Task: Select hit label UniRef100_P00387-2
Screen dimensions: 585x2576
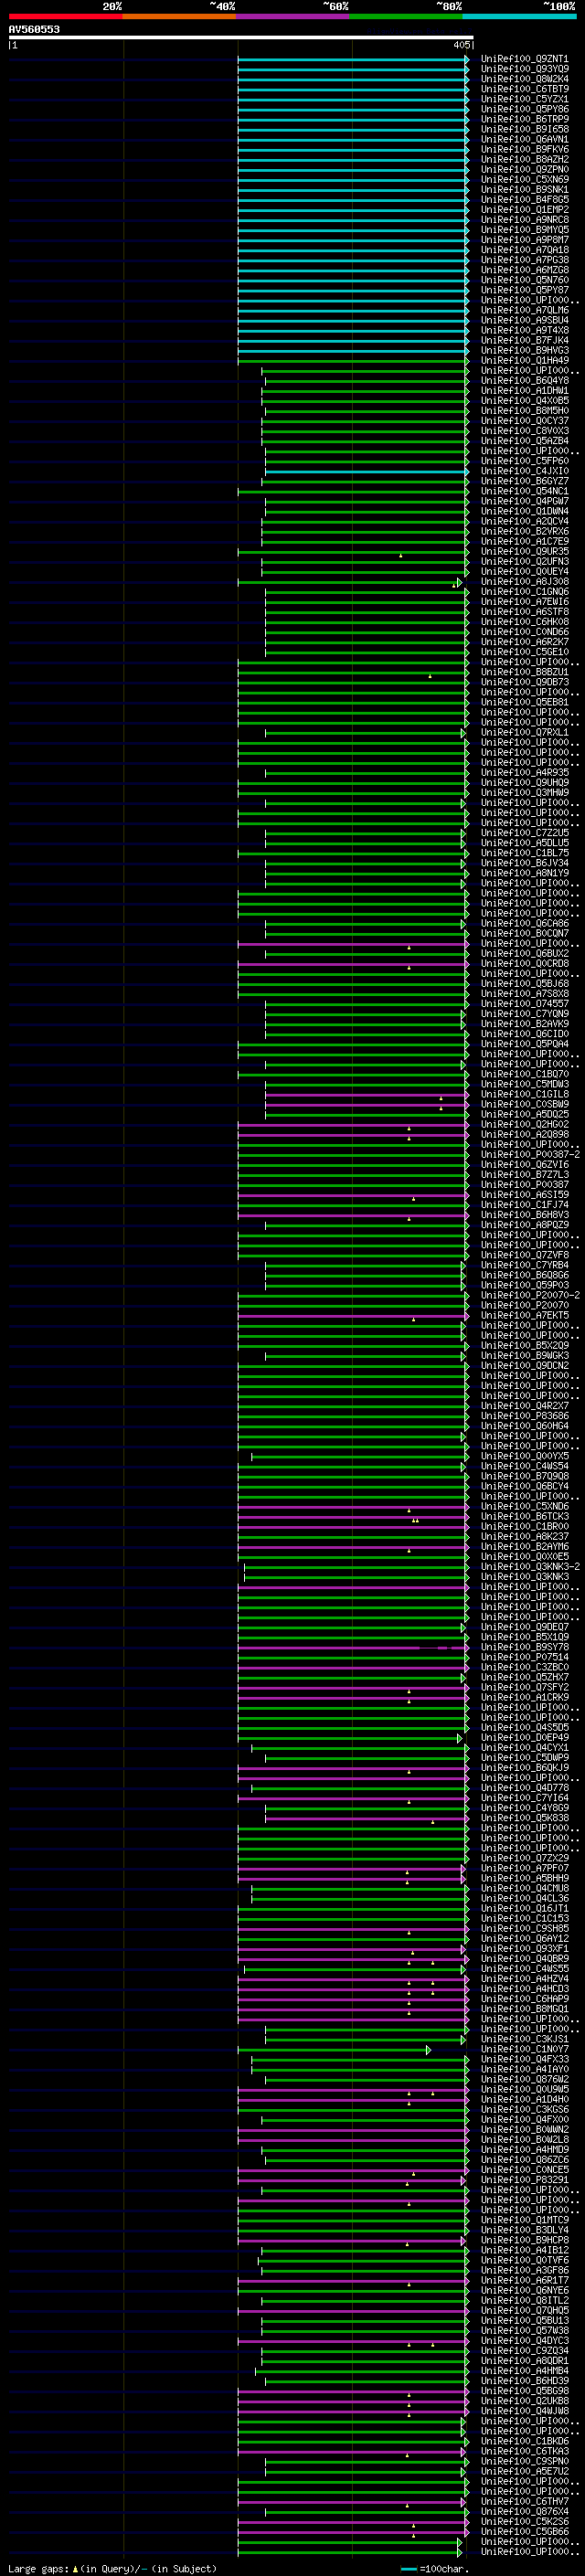Action: 530,1155
